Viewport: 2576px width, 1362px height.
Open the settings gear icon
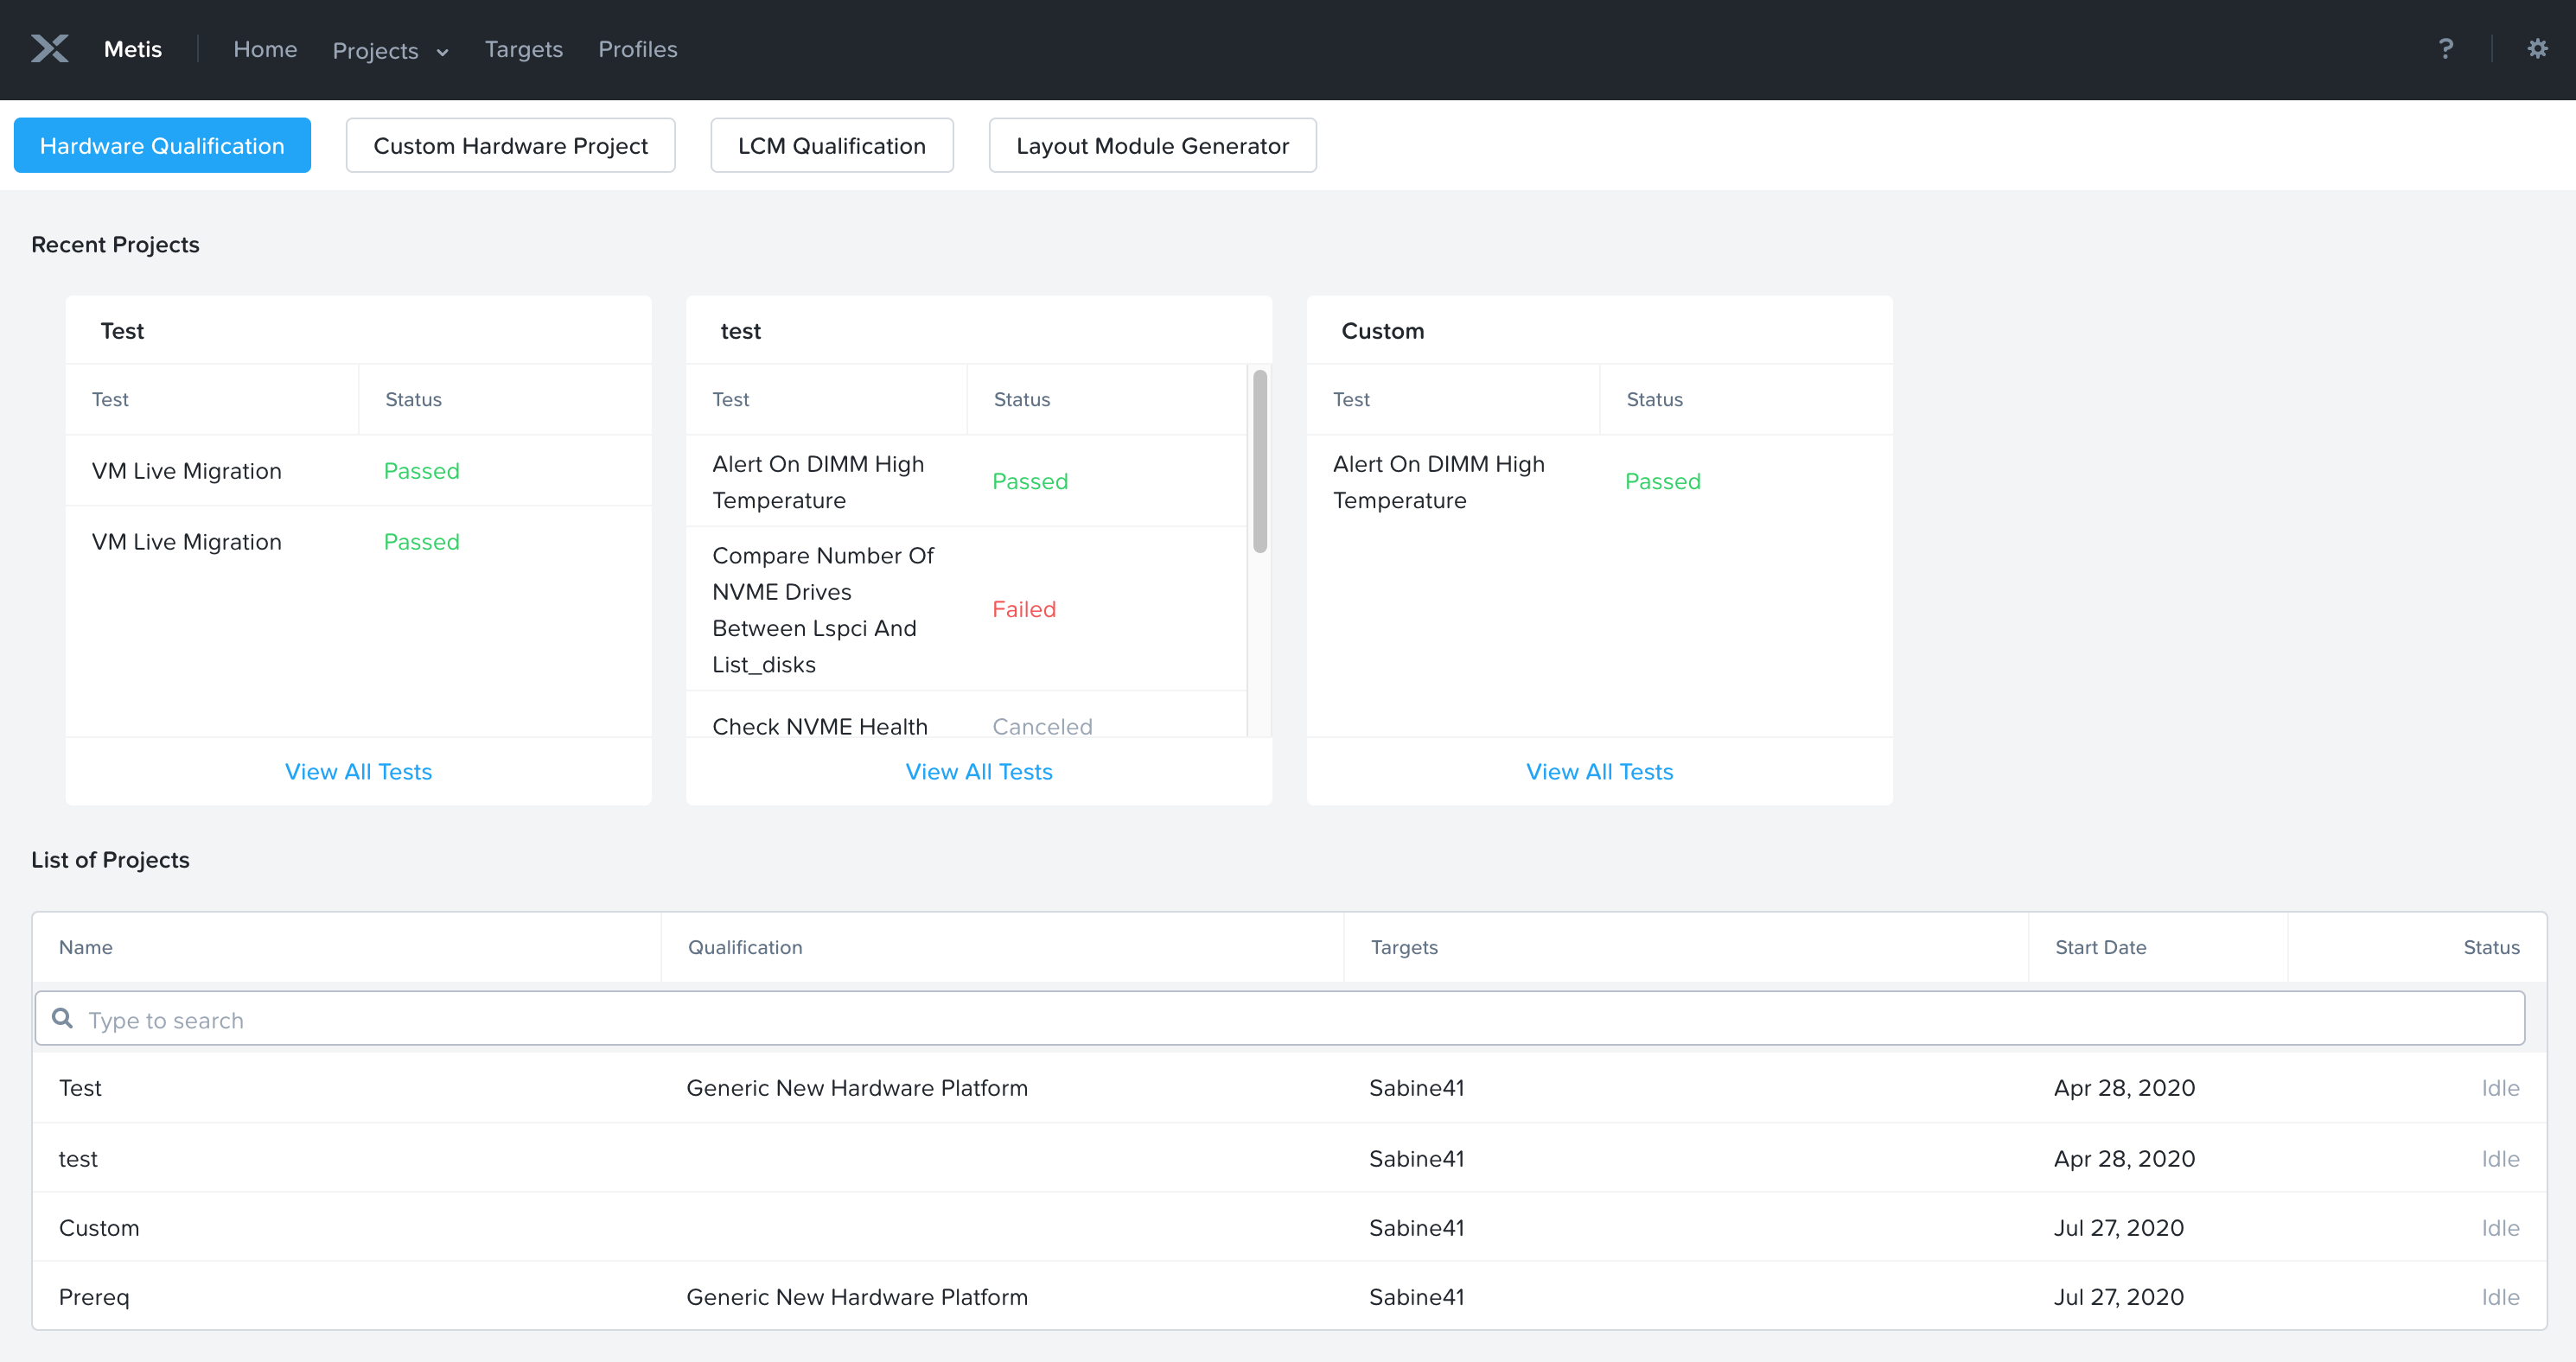pyautogui.click(x=2537, y=48)
